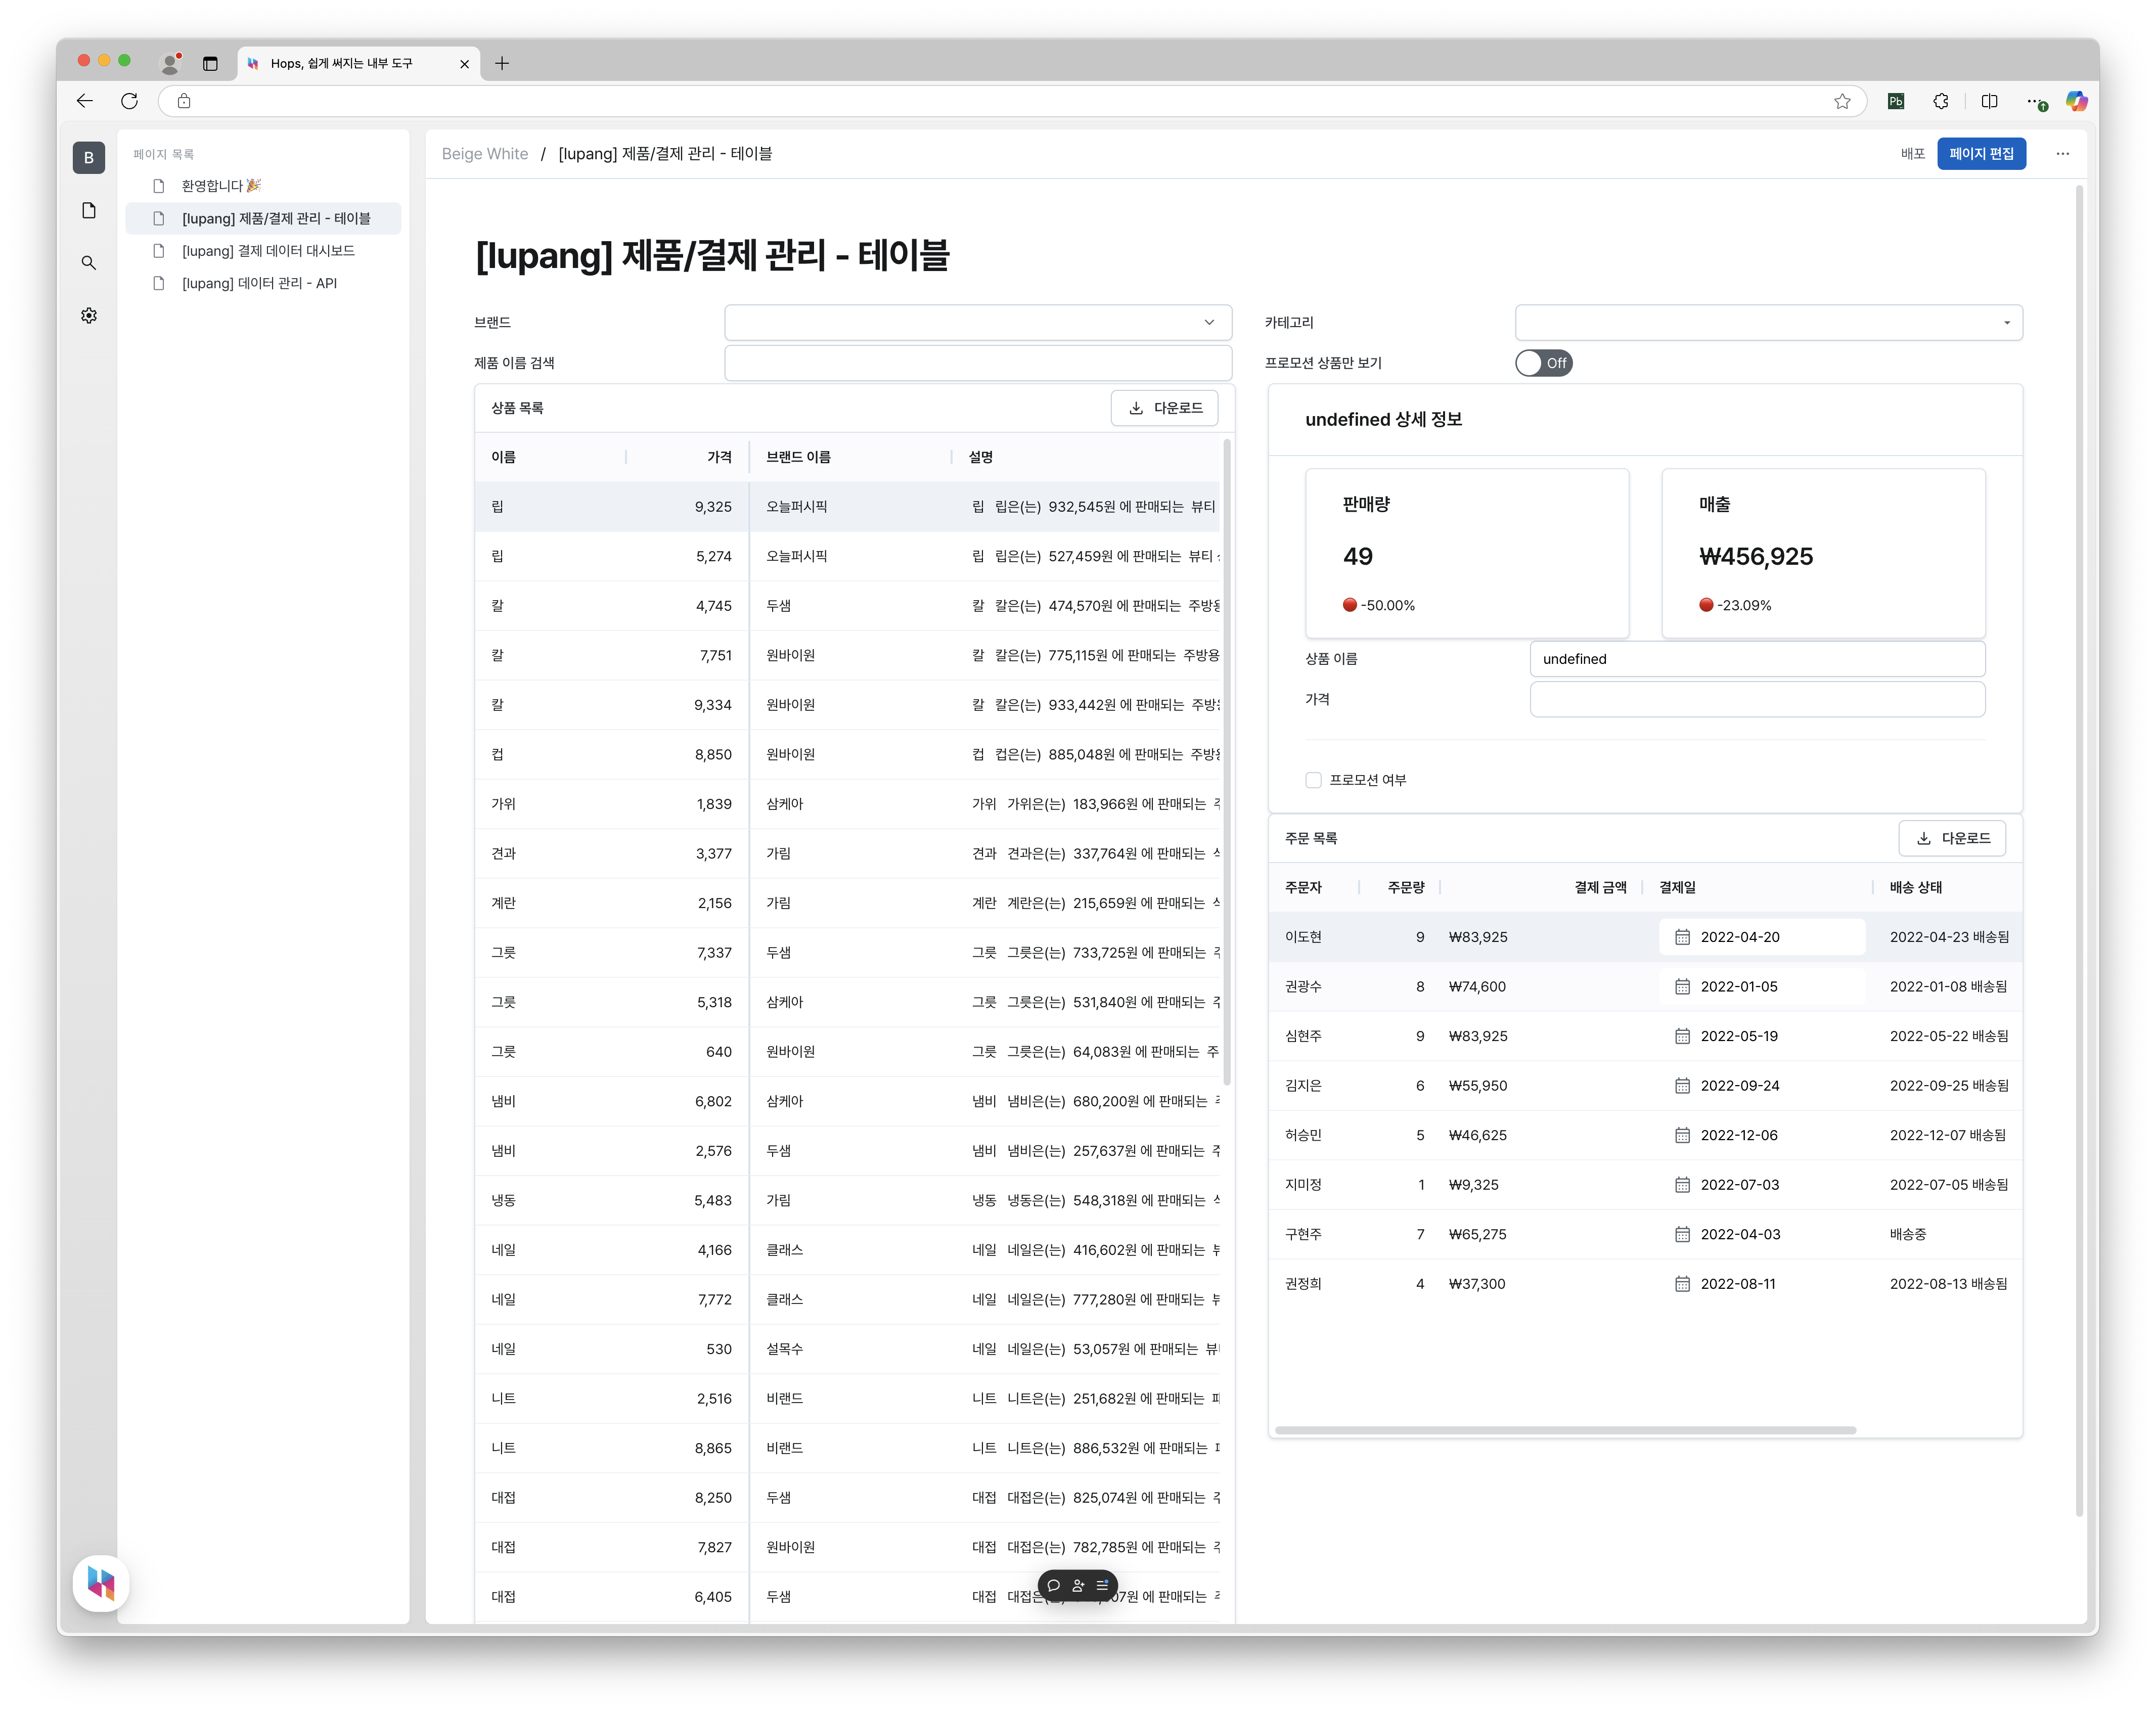Select the order row for 구현주
Image resolution: width=2156 pixels, height=1711 pixels.
pyautogui.click(x=1645, y=1234)
